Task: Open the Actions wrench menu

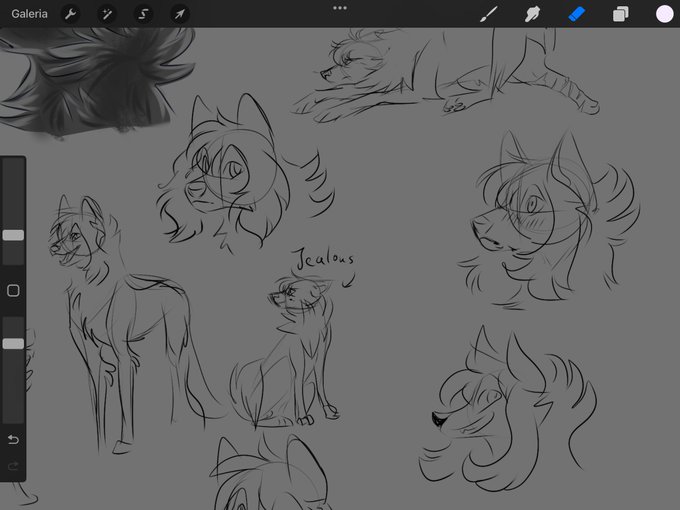Action: (70, 14)
